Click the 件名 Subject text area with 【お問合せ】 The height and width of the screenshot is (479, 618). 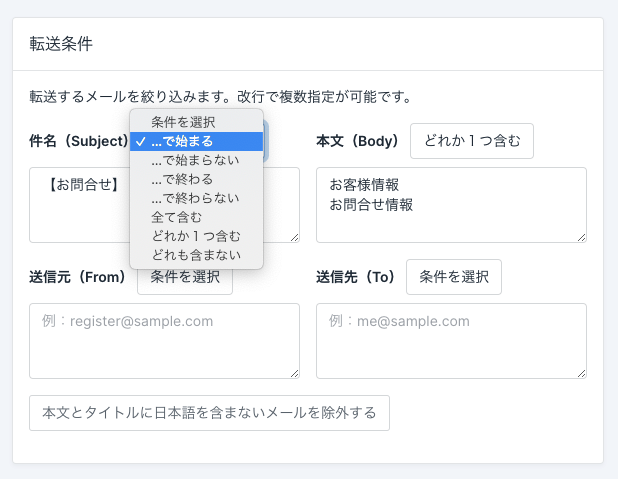click(80, 205)
